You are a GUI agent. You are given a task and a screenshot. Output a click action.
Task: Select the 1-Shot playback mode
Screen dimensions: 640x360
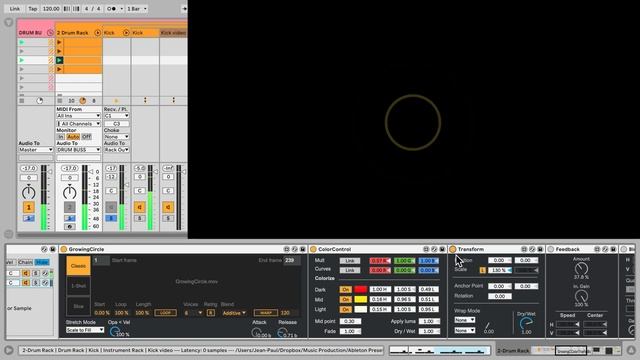(78, 286)
